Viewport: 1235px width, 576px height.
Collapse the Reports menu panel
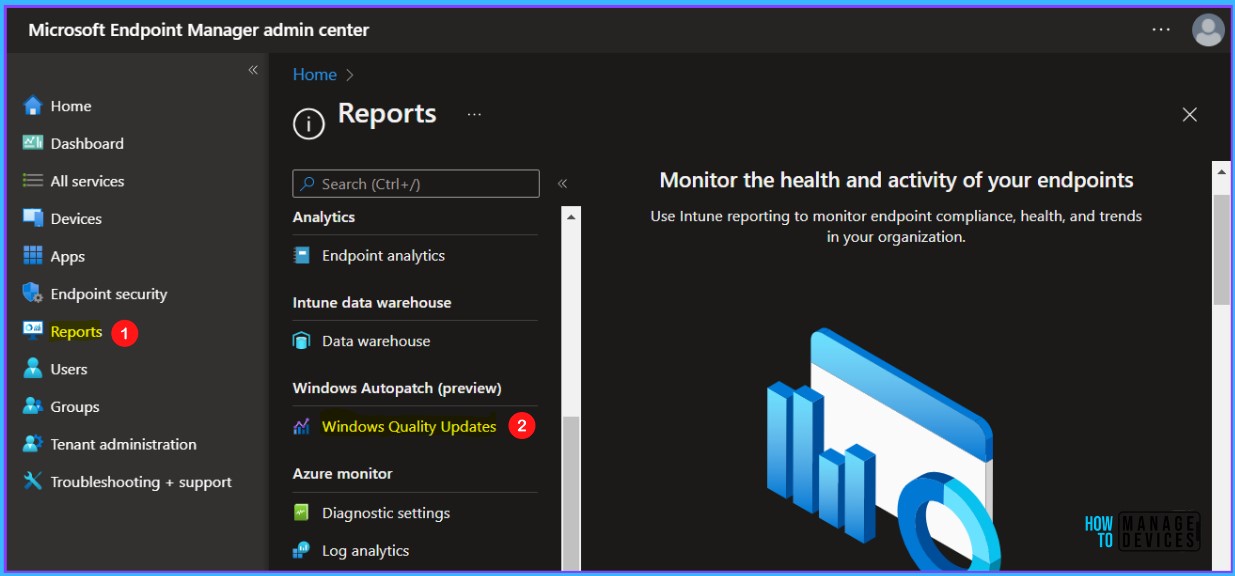point(562,184)
